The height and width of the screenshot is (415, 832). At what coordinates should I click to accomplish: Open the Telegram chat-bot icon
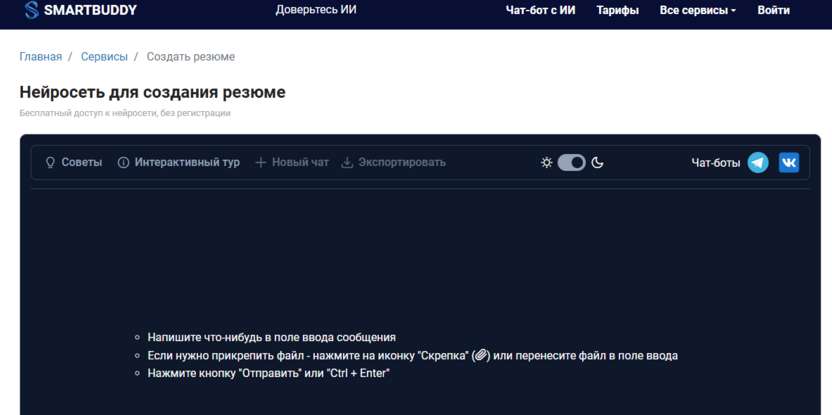[758, 162]
